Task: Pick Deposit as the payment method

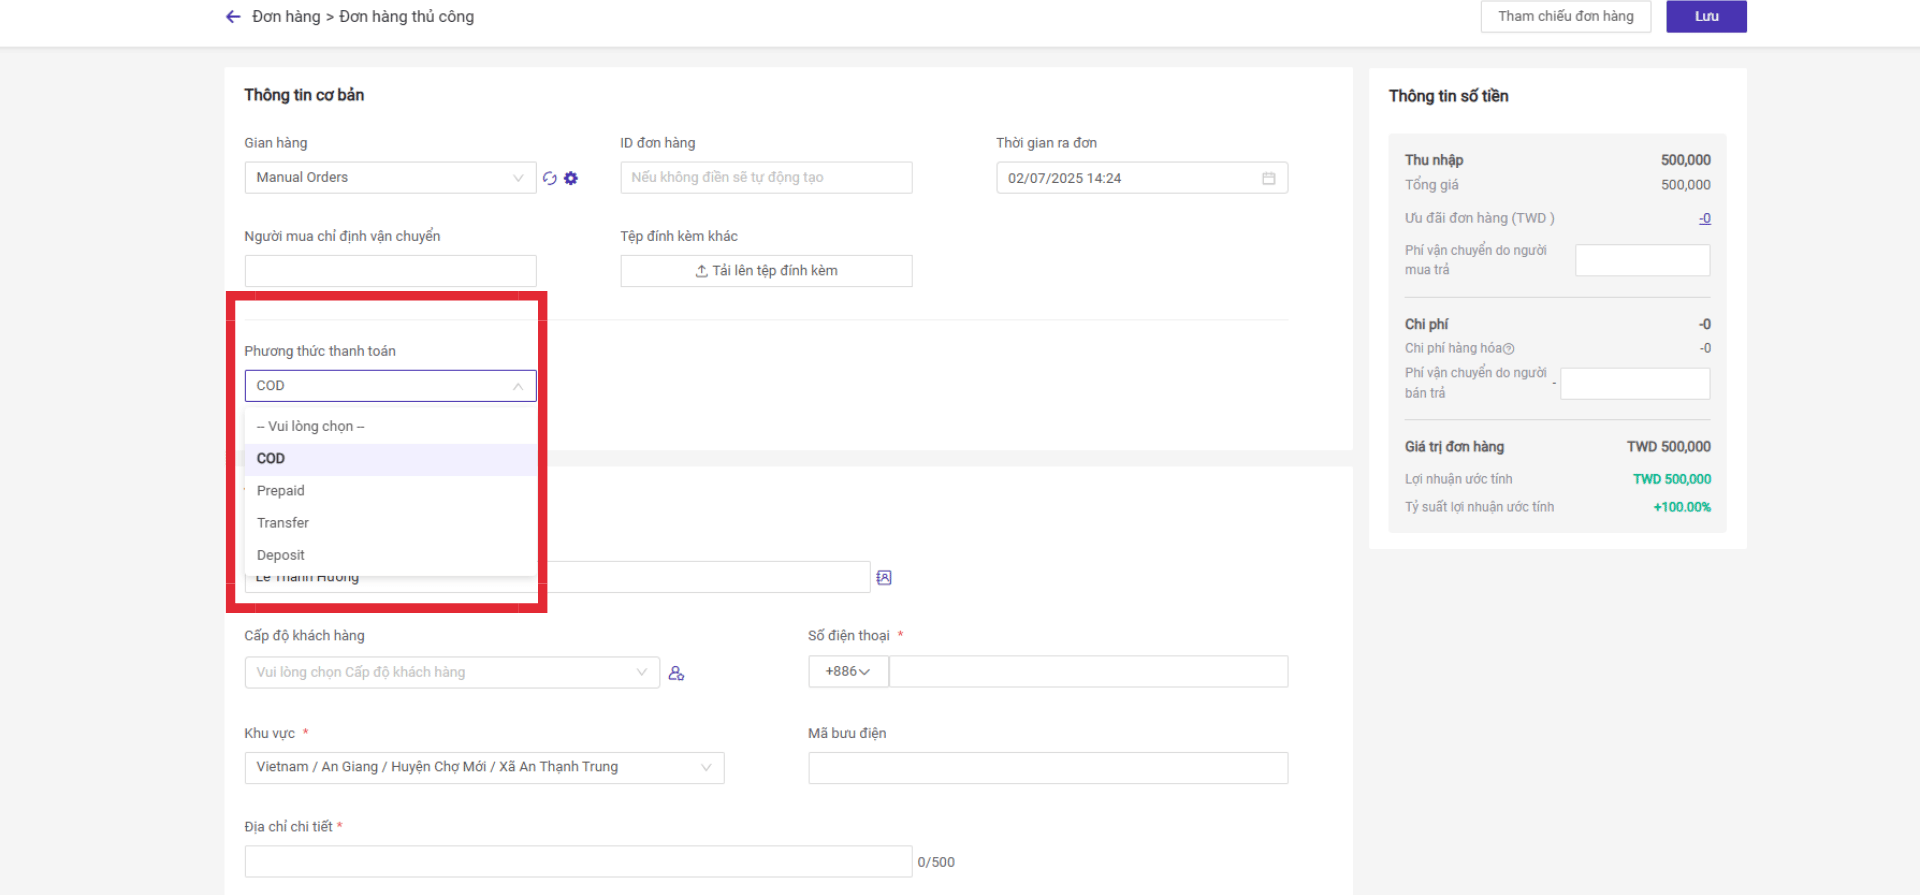Action: tap(281, 555)
